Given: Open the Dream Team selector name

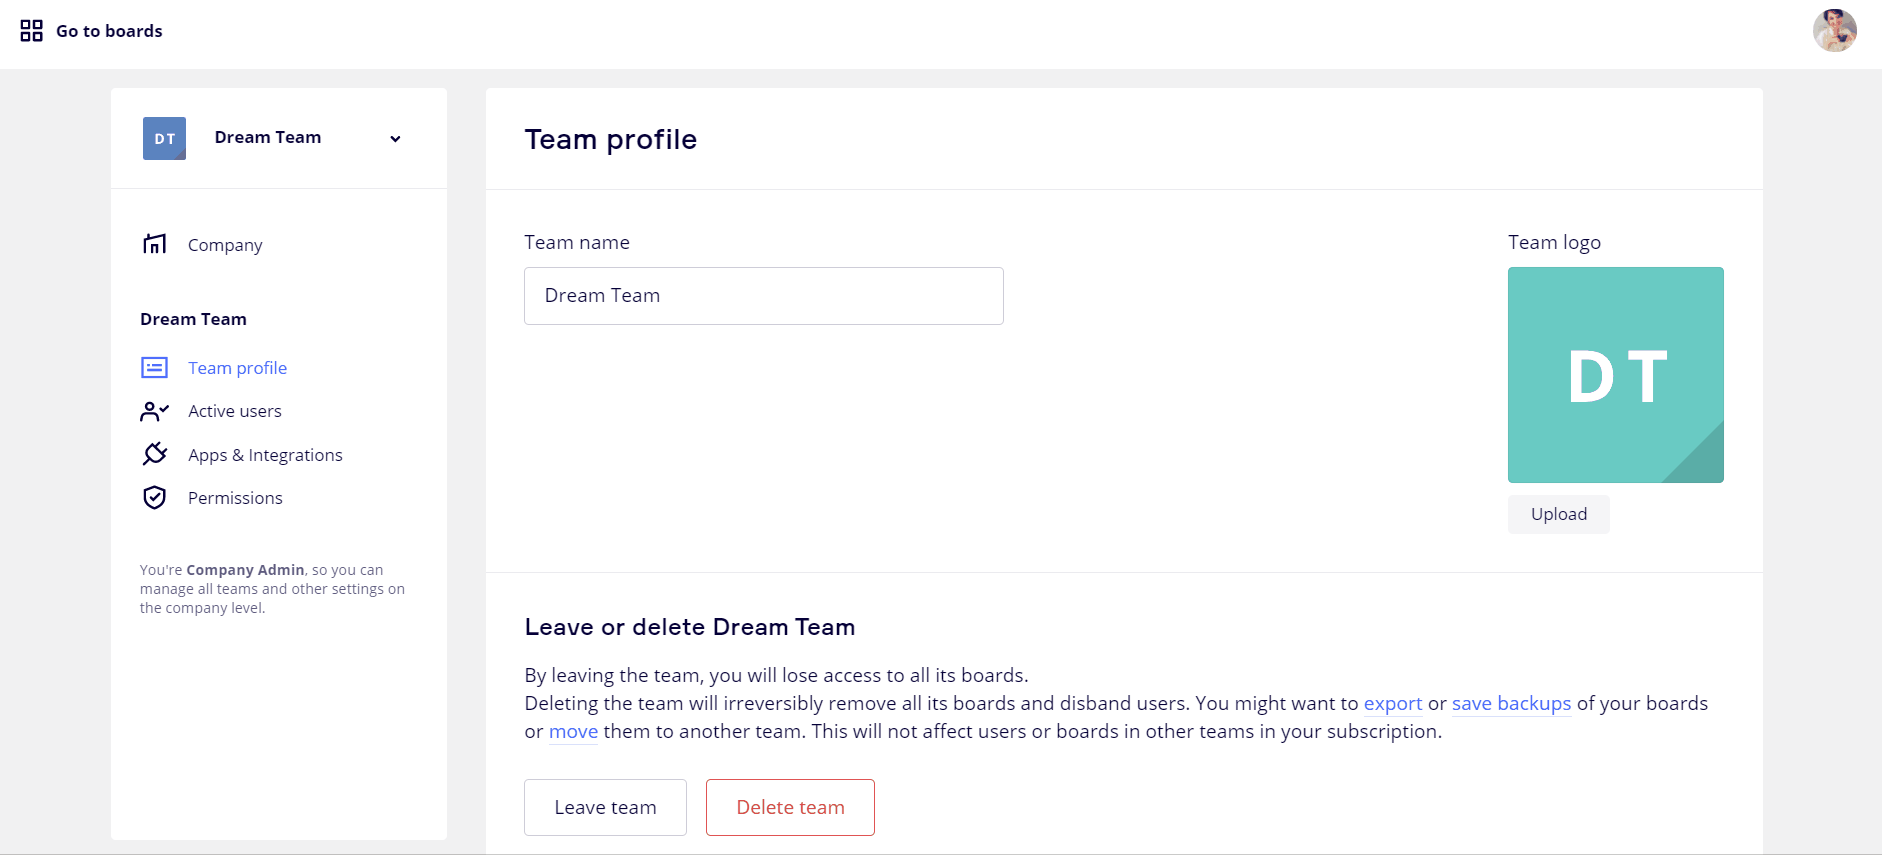Looking at the screenshot, I should (268, 138).
